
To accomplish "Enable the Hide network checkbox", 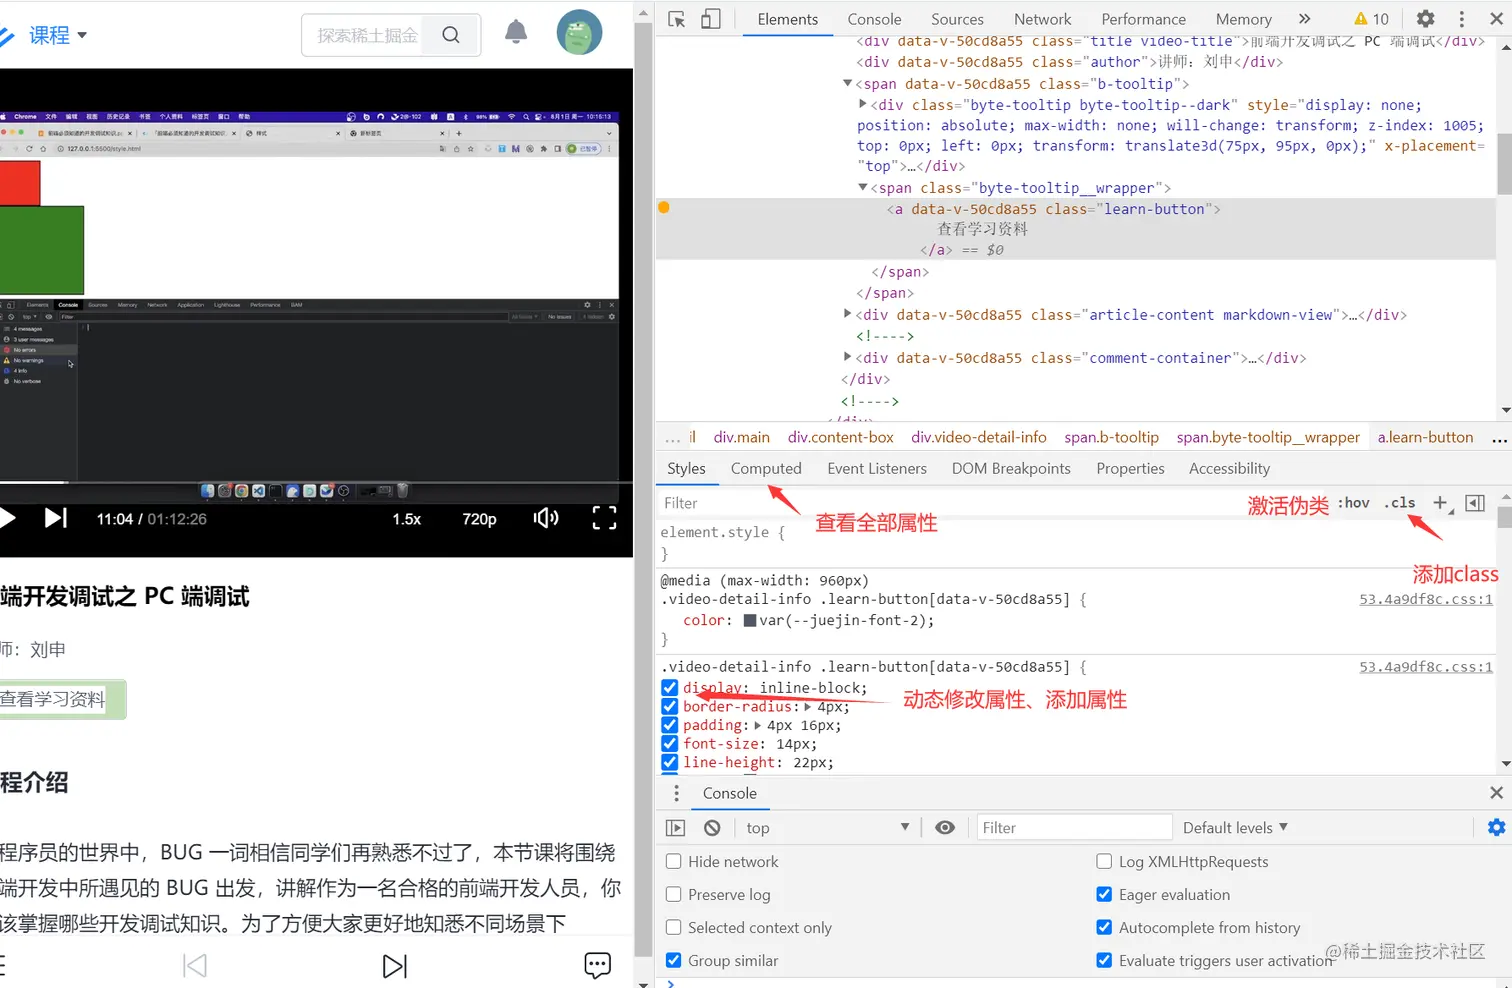I will [674, 862].
